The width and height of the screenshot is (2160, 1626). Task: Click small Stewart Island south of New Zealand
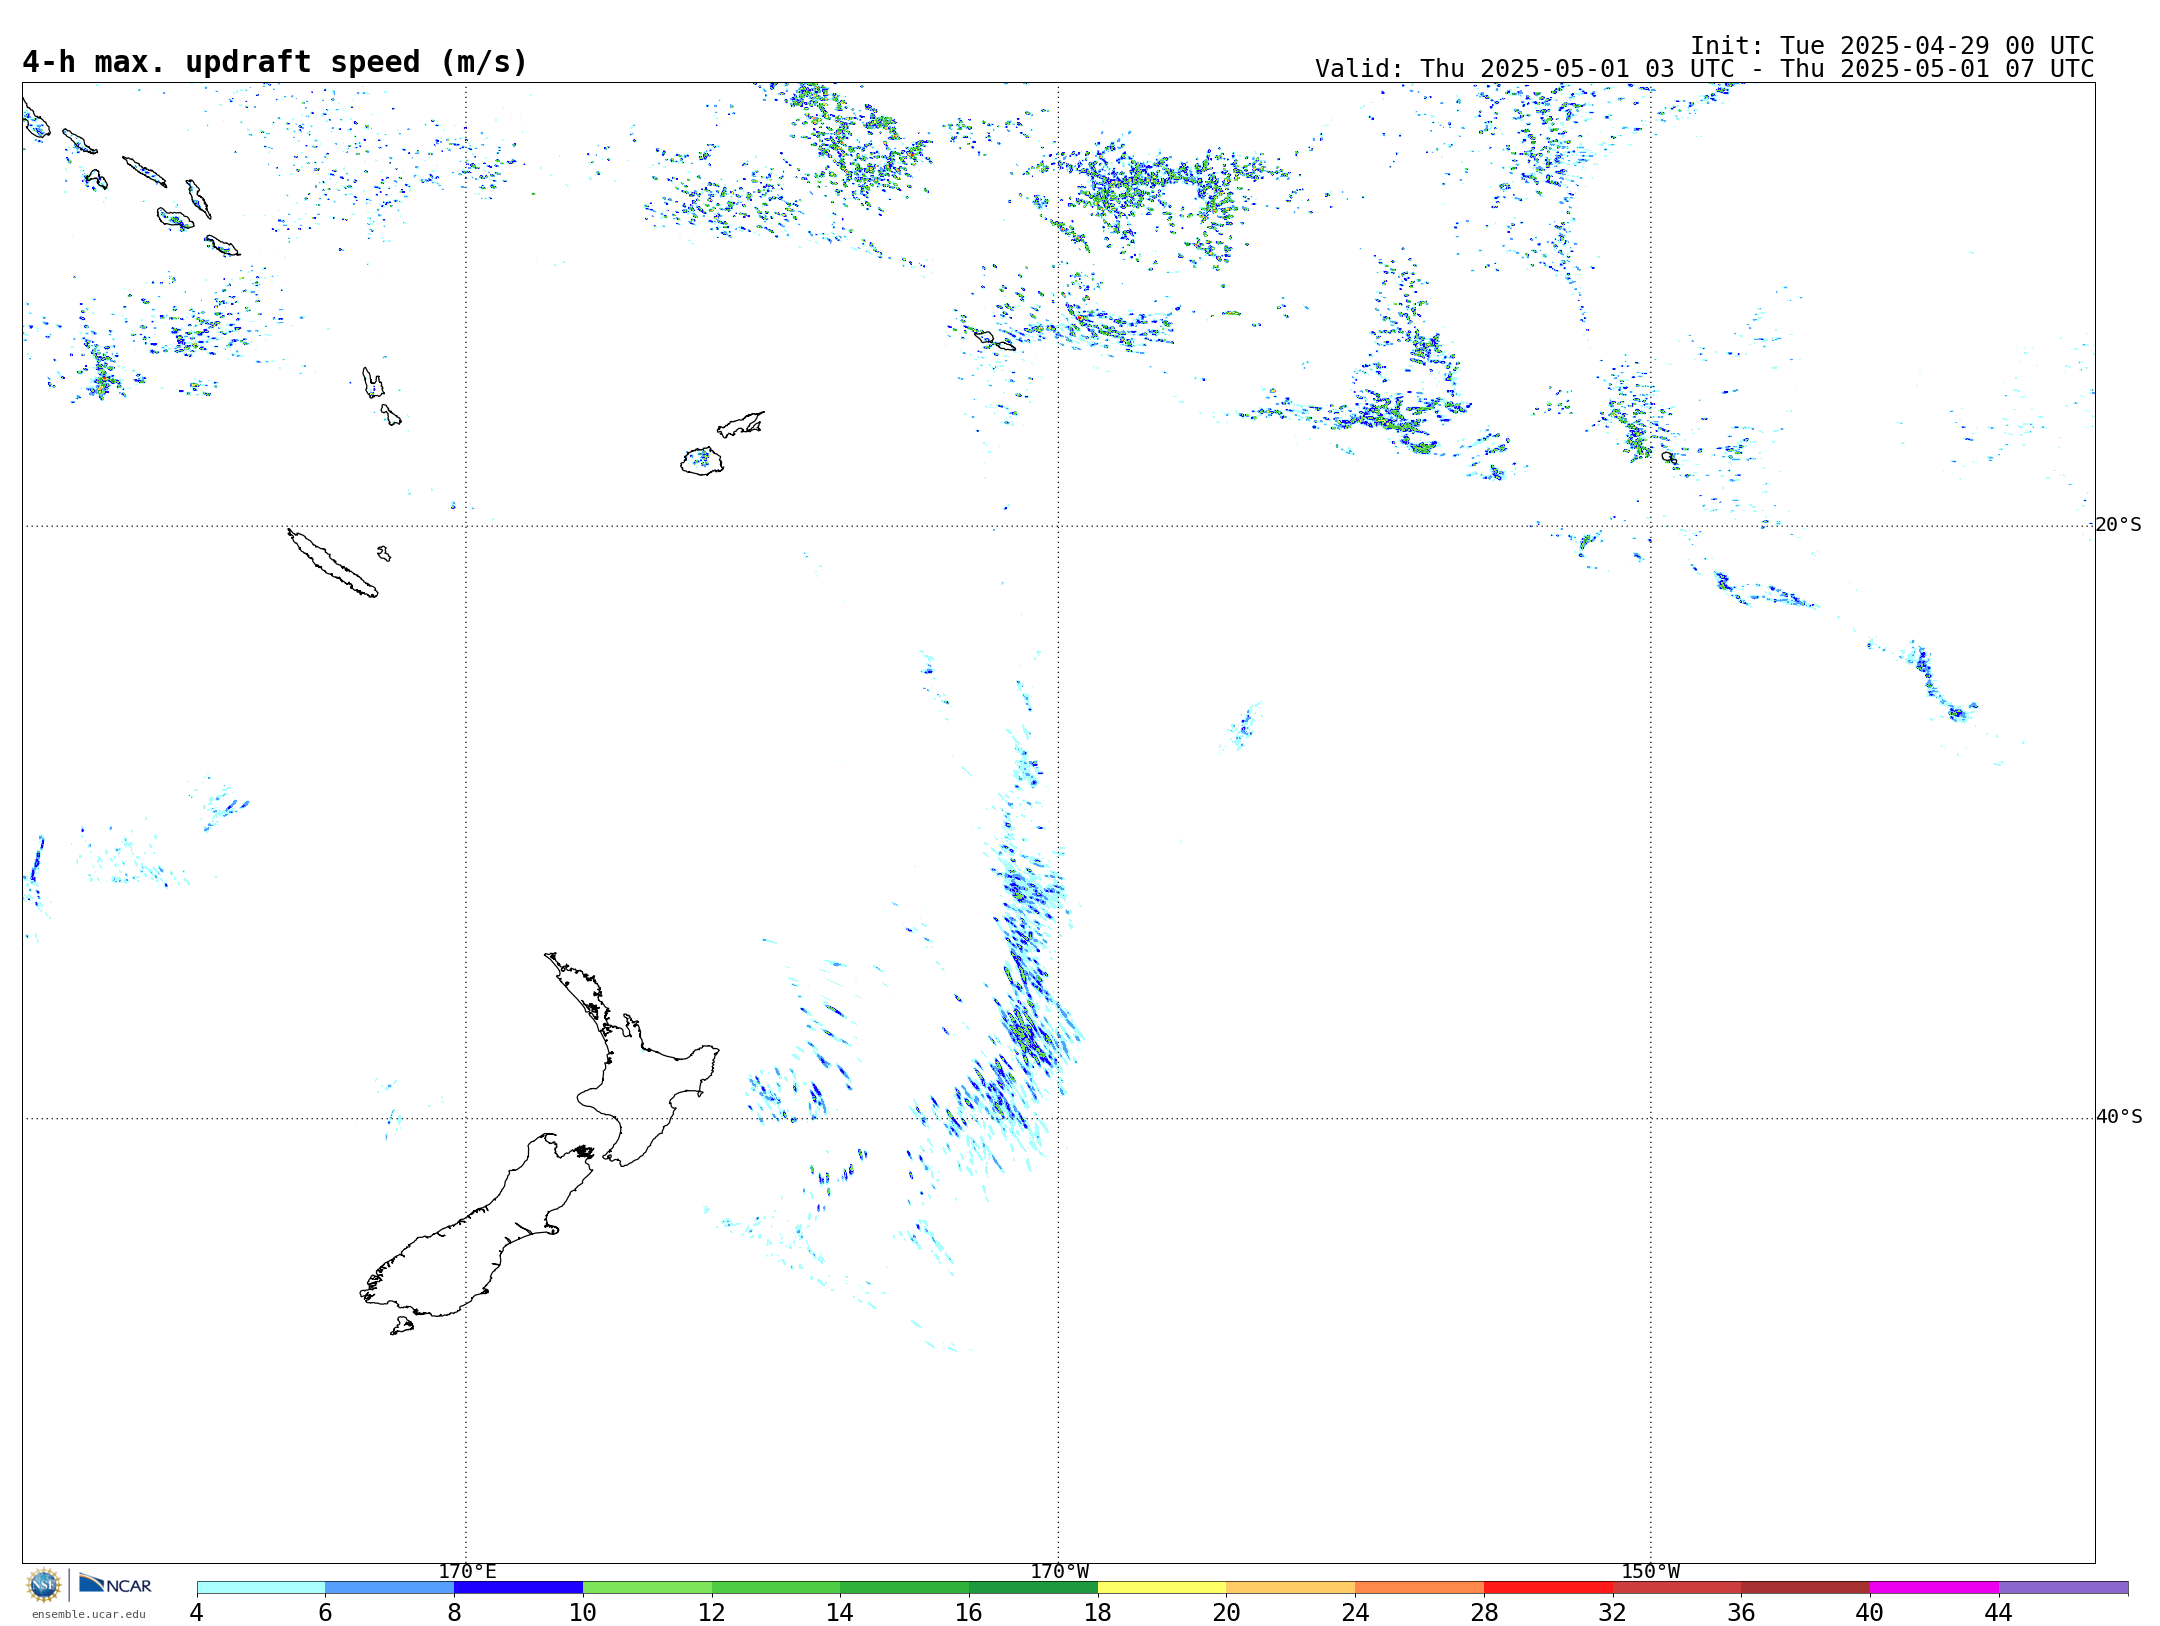[402, 1326]
